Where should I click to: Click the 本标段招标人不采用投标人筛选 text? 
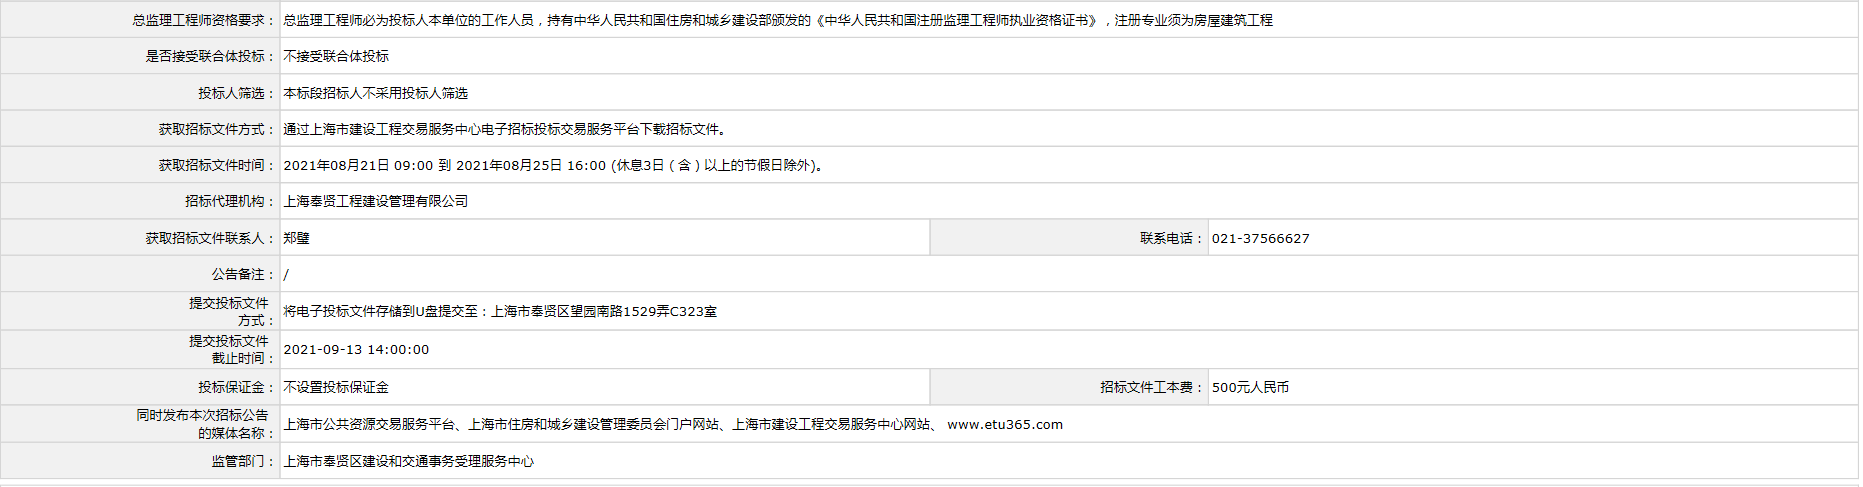pyautogui.click(x=375, y=94)
